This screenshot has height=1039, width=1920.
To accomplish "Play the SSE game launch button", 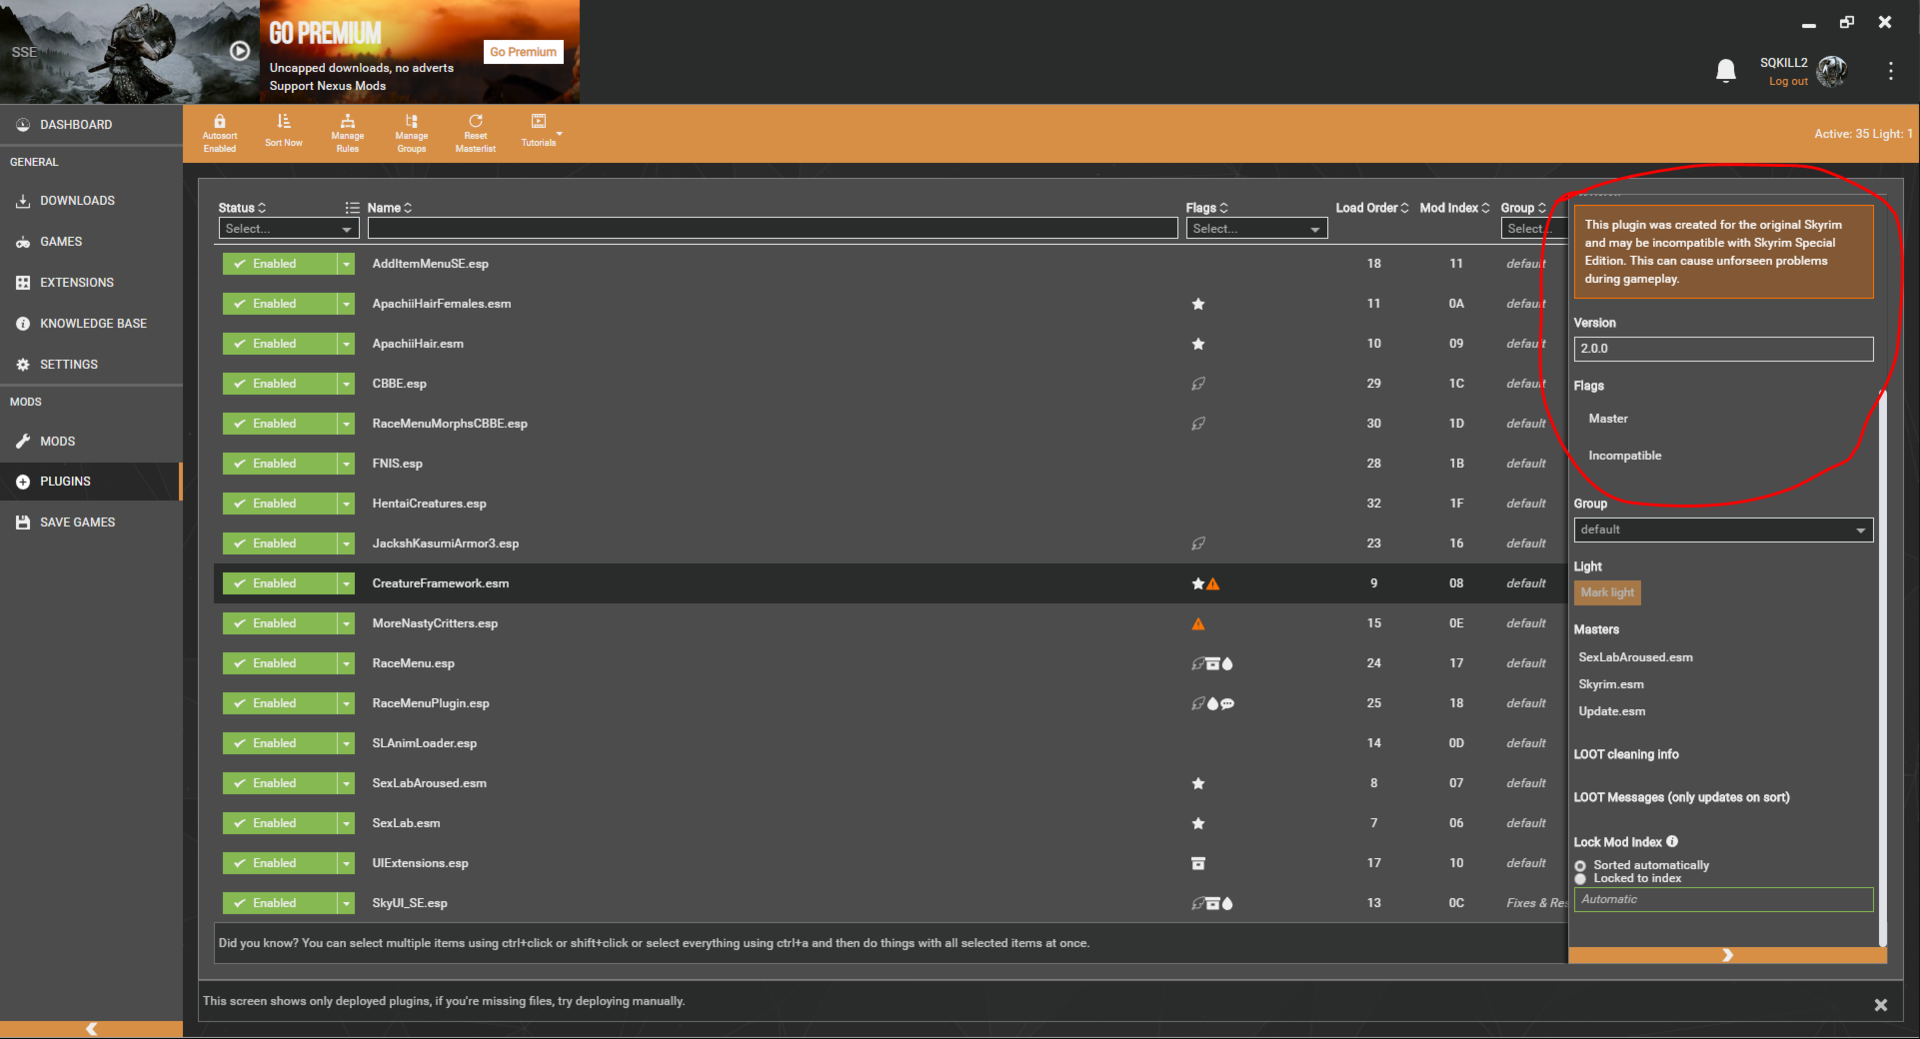I will click(240, 50).
